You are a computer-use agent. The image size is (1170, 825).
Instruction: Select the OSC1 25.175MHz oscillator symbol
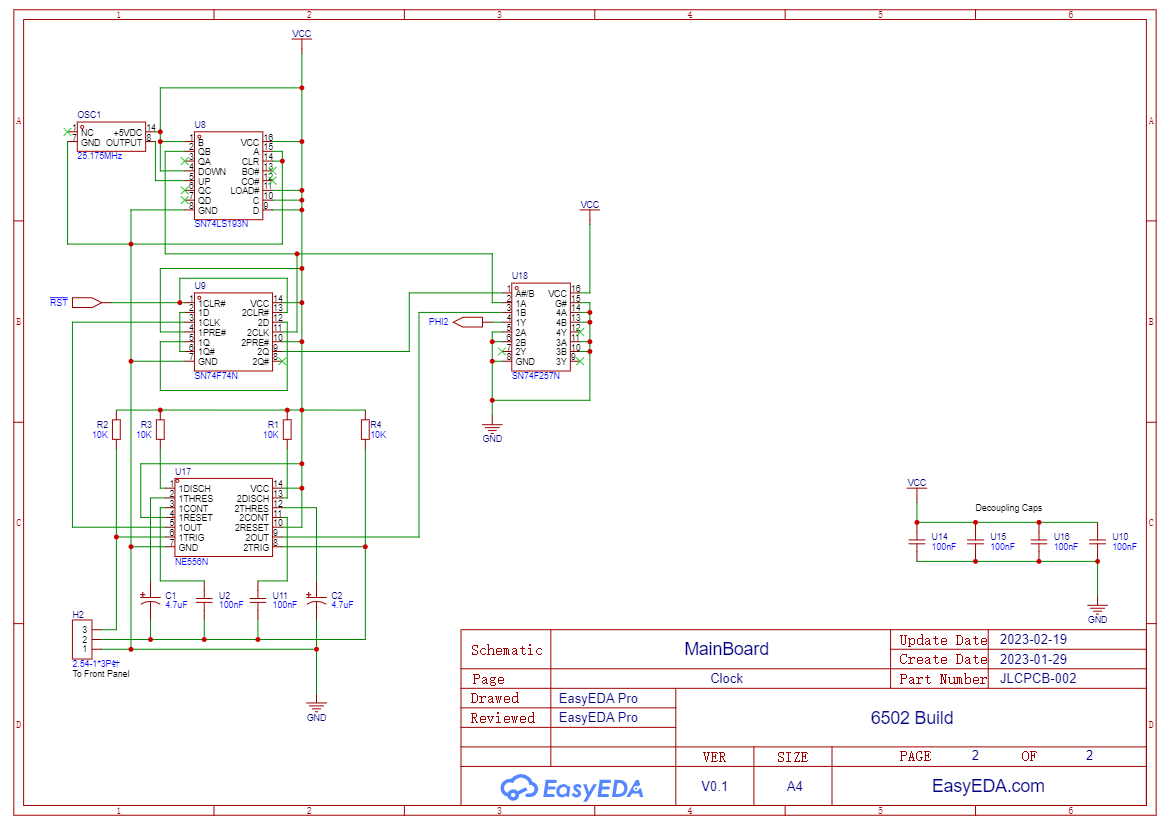coord(112,138)
